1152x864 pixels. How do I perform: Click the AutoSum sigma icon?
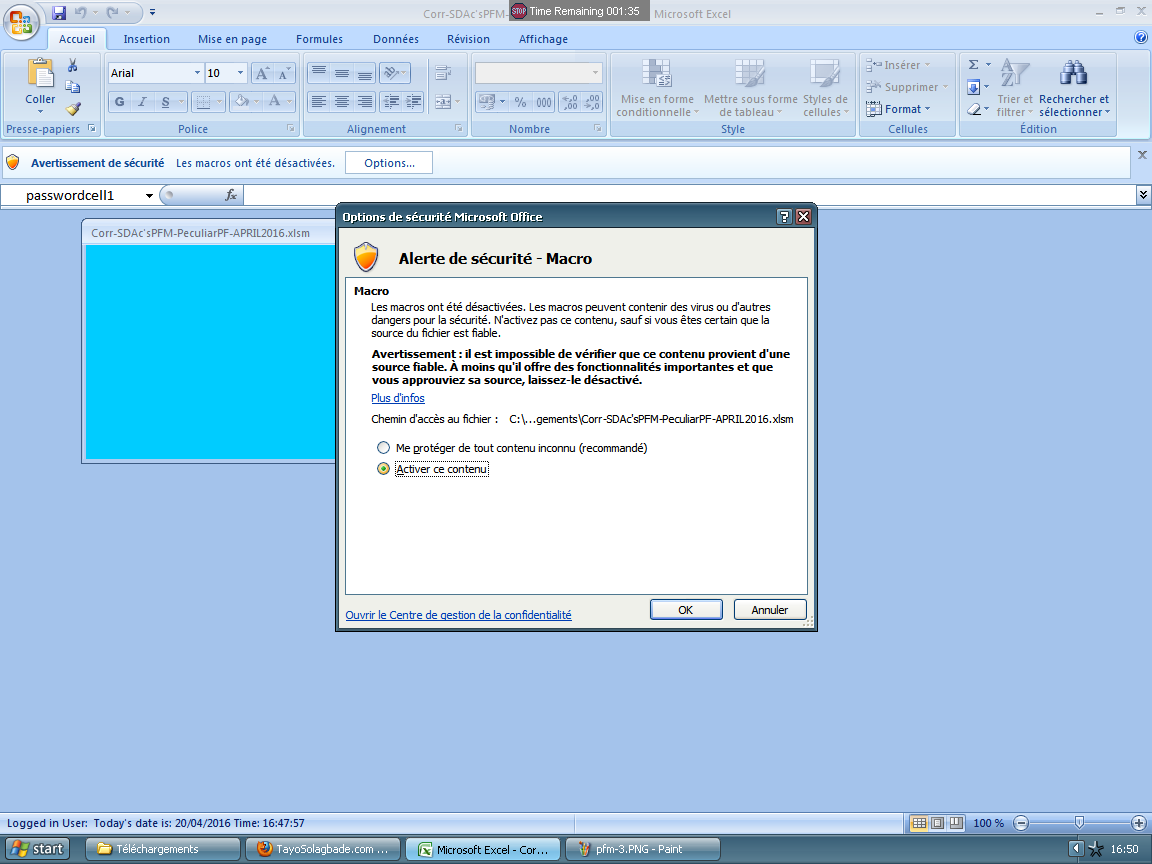[973, 65]
